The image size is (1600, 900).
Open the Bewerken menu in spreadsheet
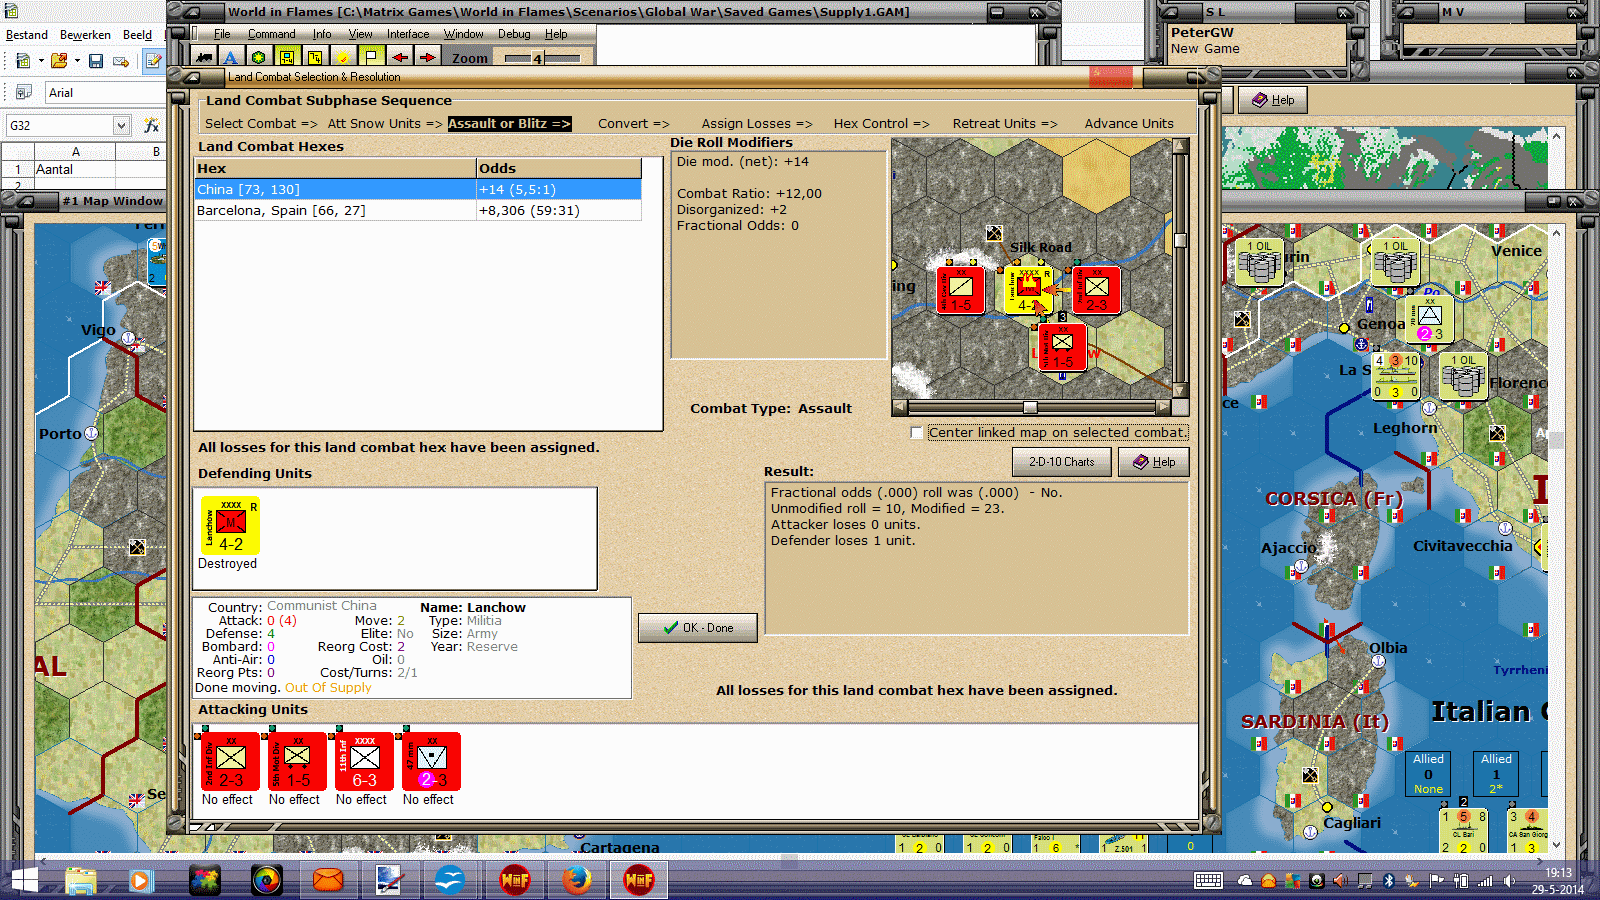(85, 35)
